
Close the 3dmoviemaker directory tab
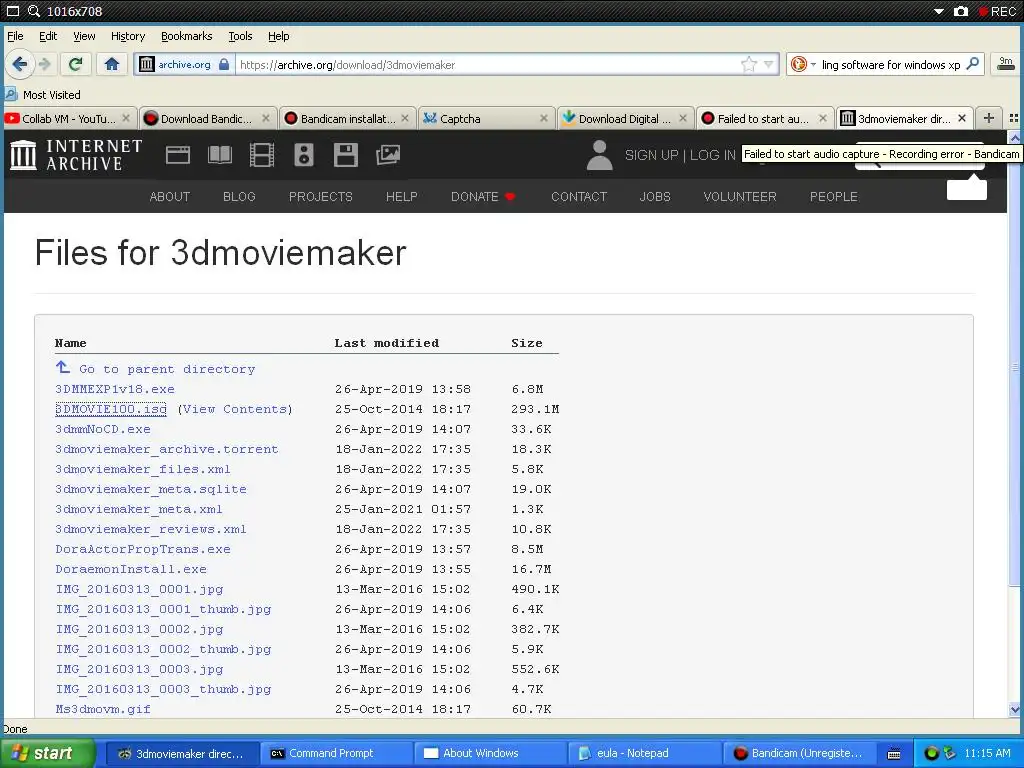click(x=961, y=118)
